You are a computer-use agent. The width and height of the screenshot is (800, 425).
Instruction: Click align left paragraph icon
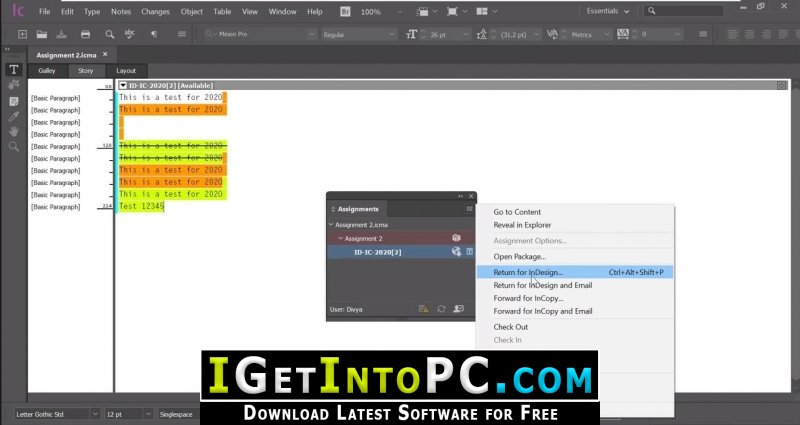733,34
